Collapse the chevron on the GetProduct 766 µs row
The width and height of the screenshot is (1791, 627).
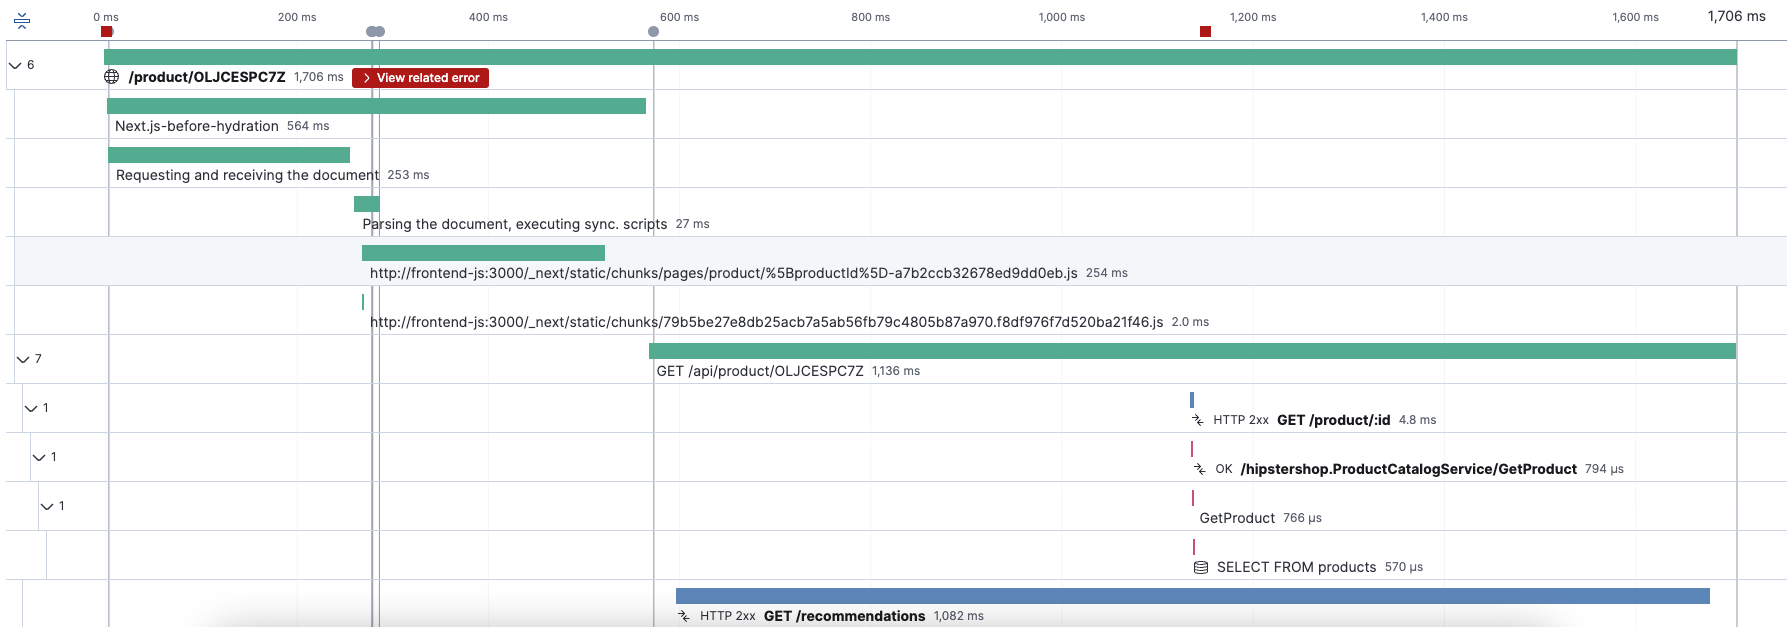tap(47, 506)
